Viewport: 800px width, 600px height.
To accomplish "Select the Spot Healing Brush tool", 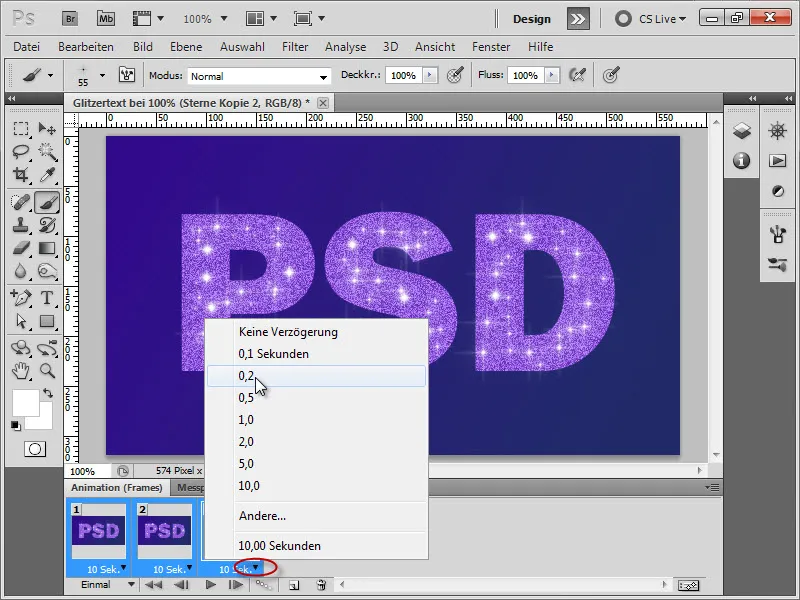I will click(21, 203).
